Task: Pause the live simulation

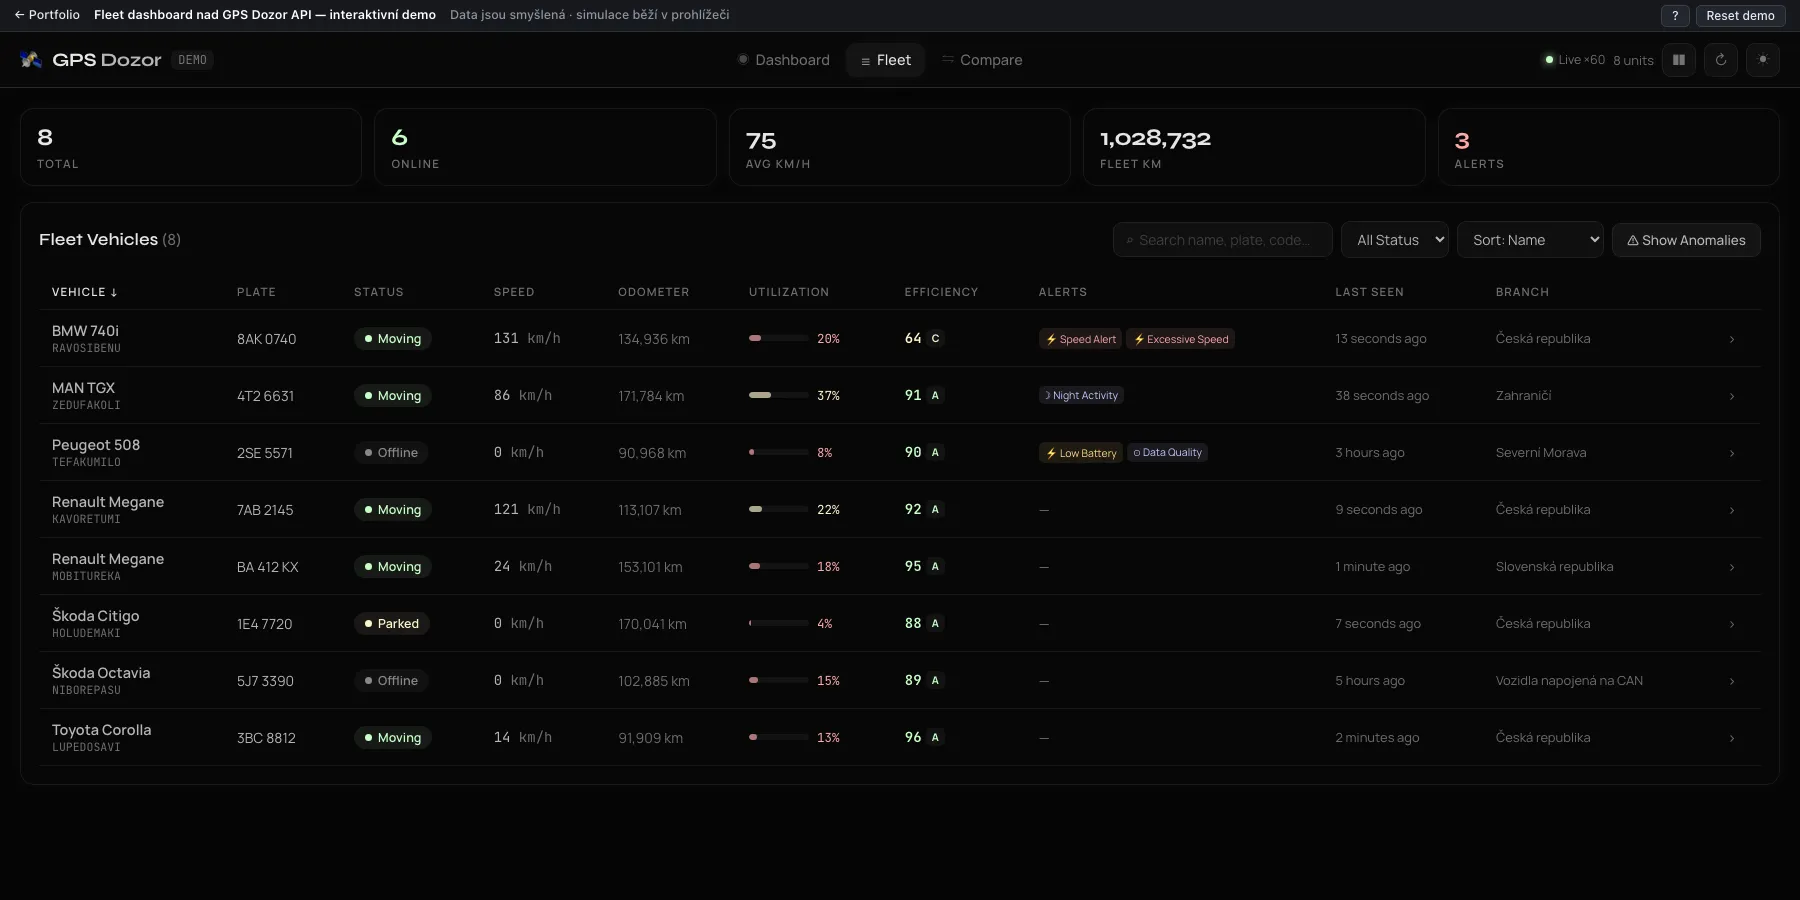Action: [1679, 60]
